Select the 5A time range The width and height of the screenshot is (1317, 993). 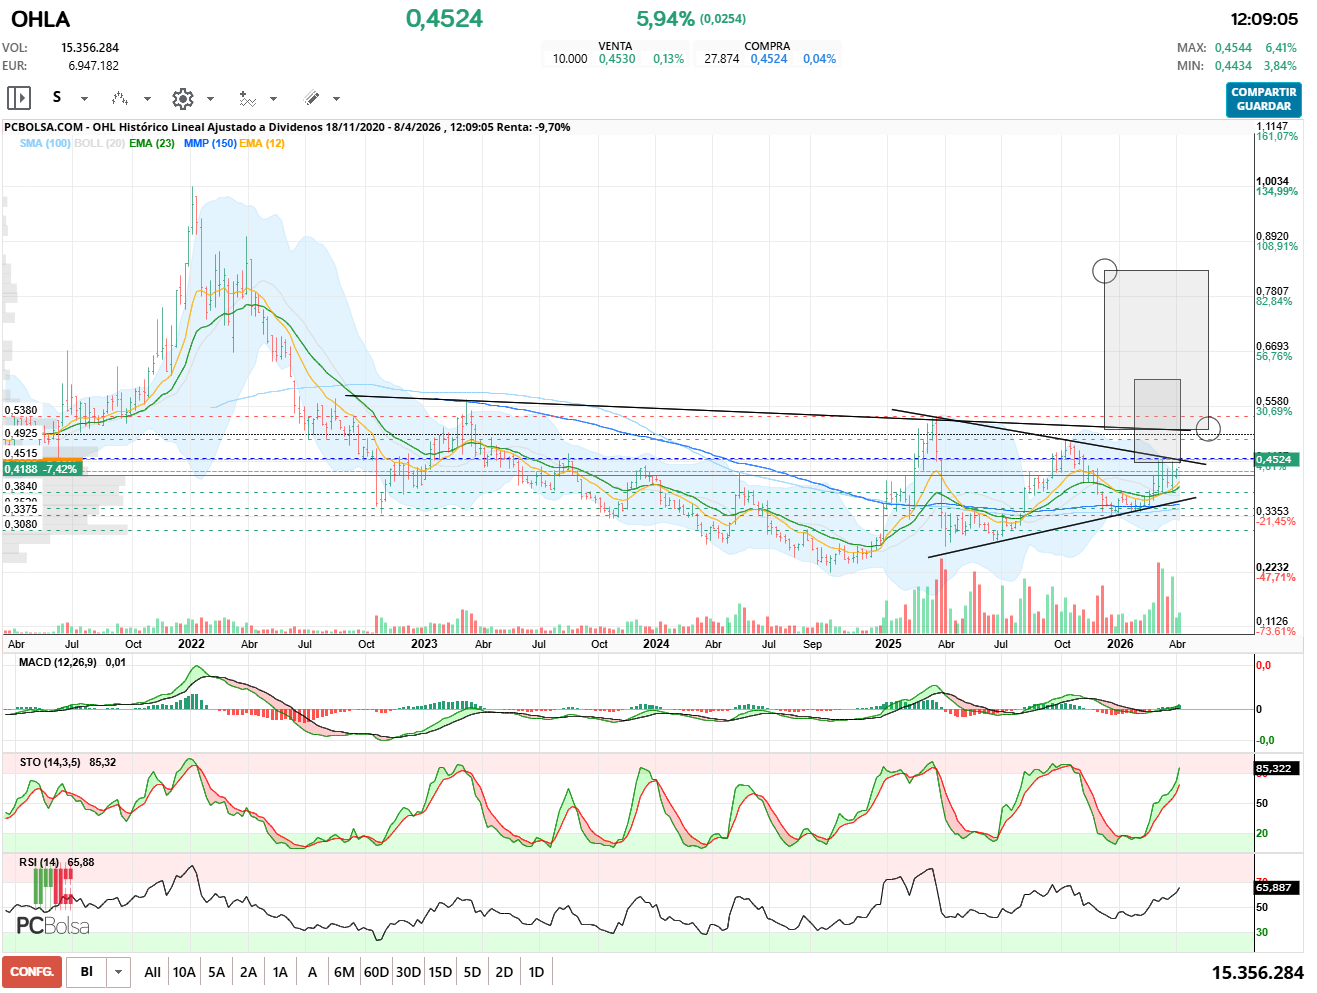coord(216,972)
